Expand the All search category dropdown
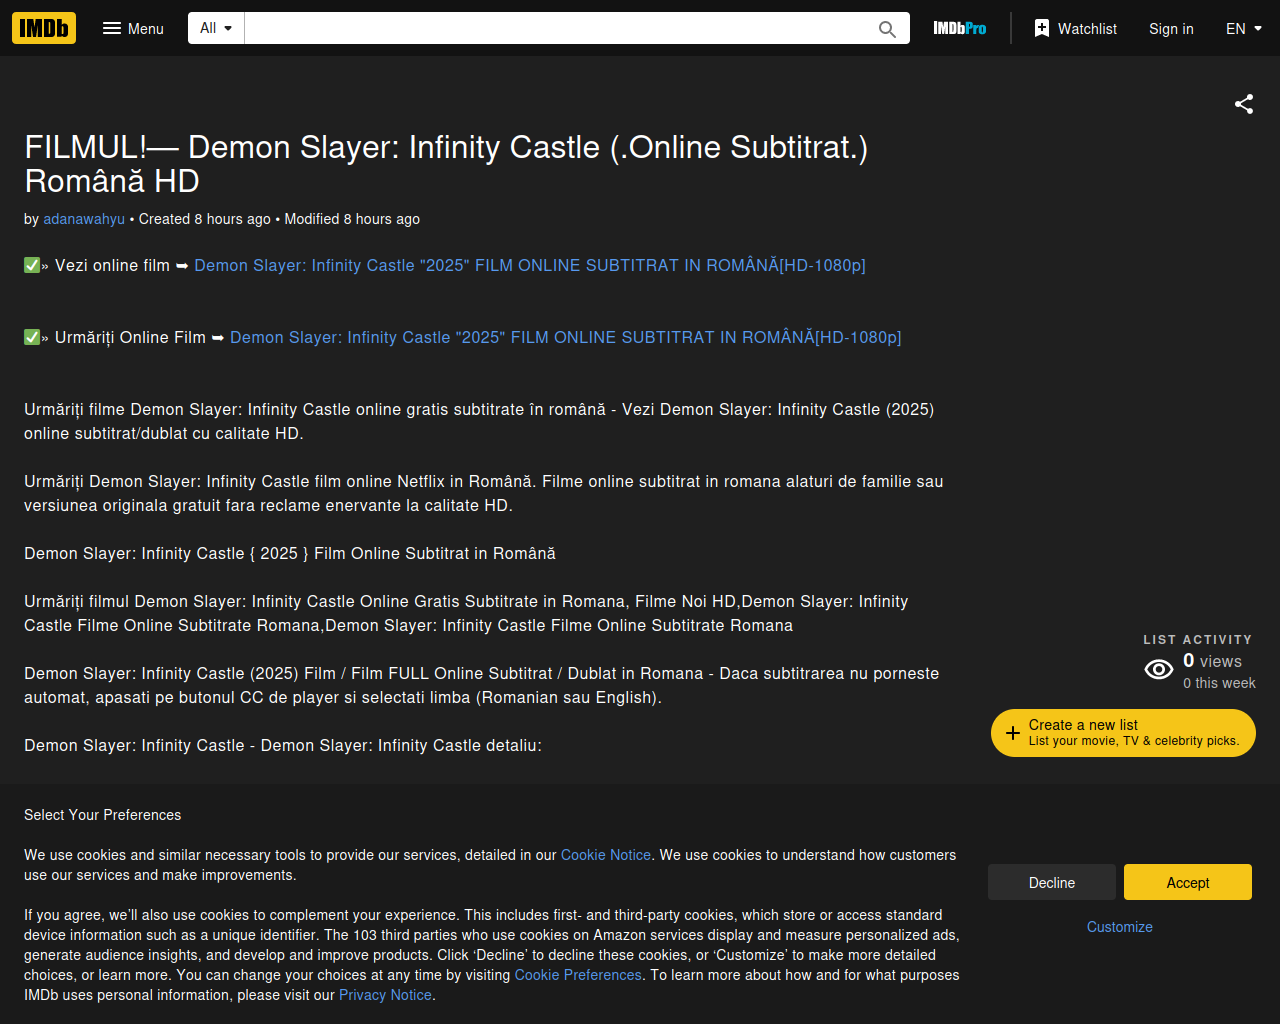Viewport: 1280px width, 1024px height. point(216,28)
